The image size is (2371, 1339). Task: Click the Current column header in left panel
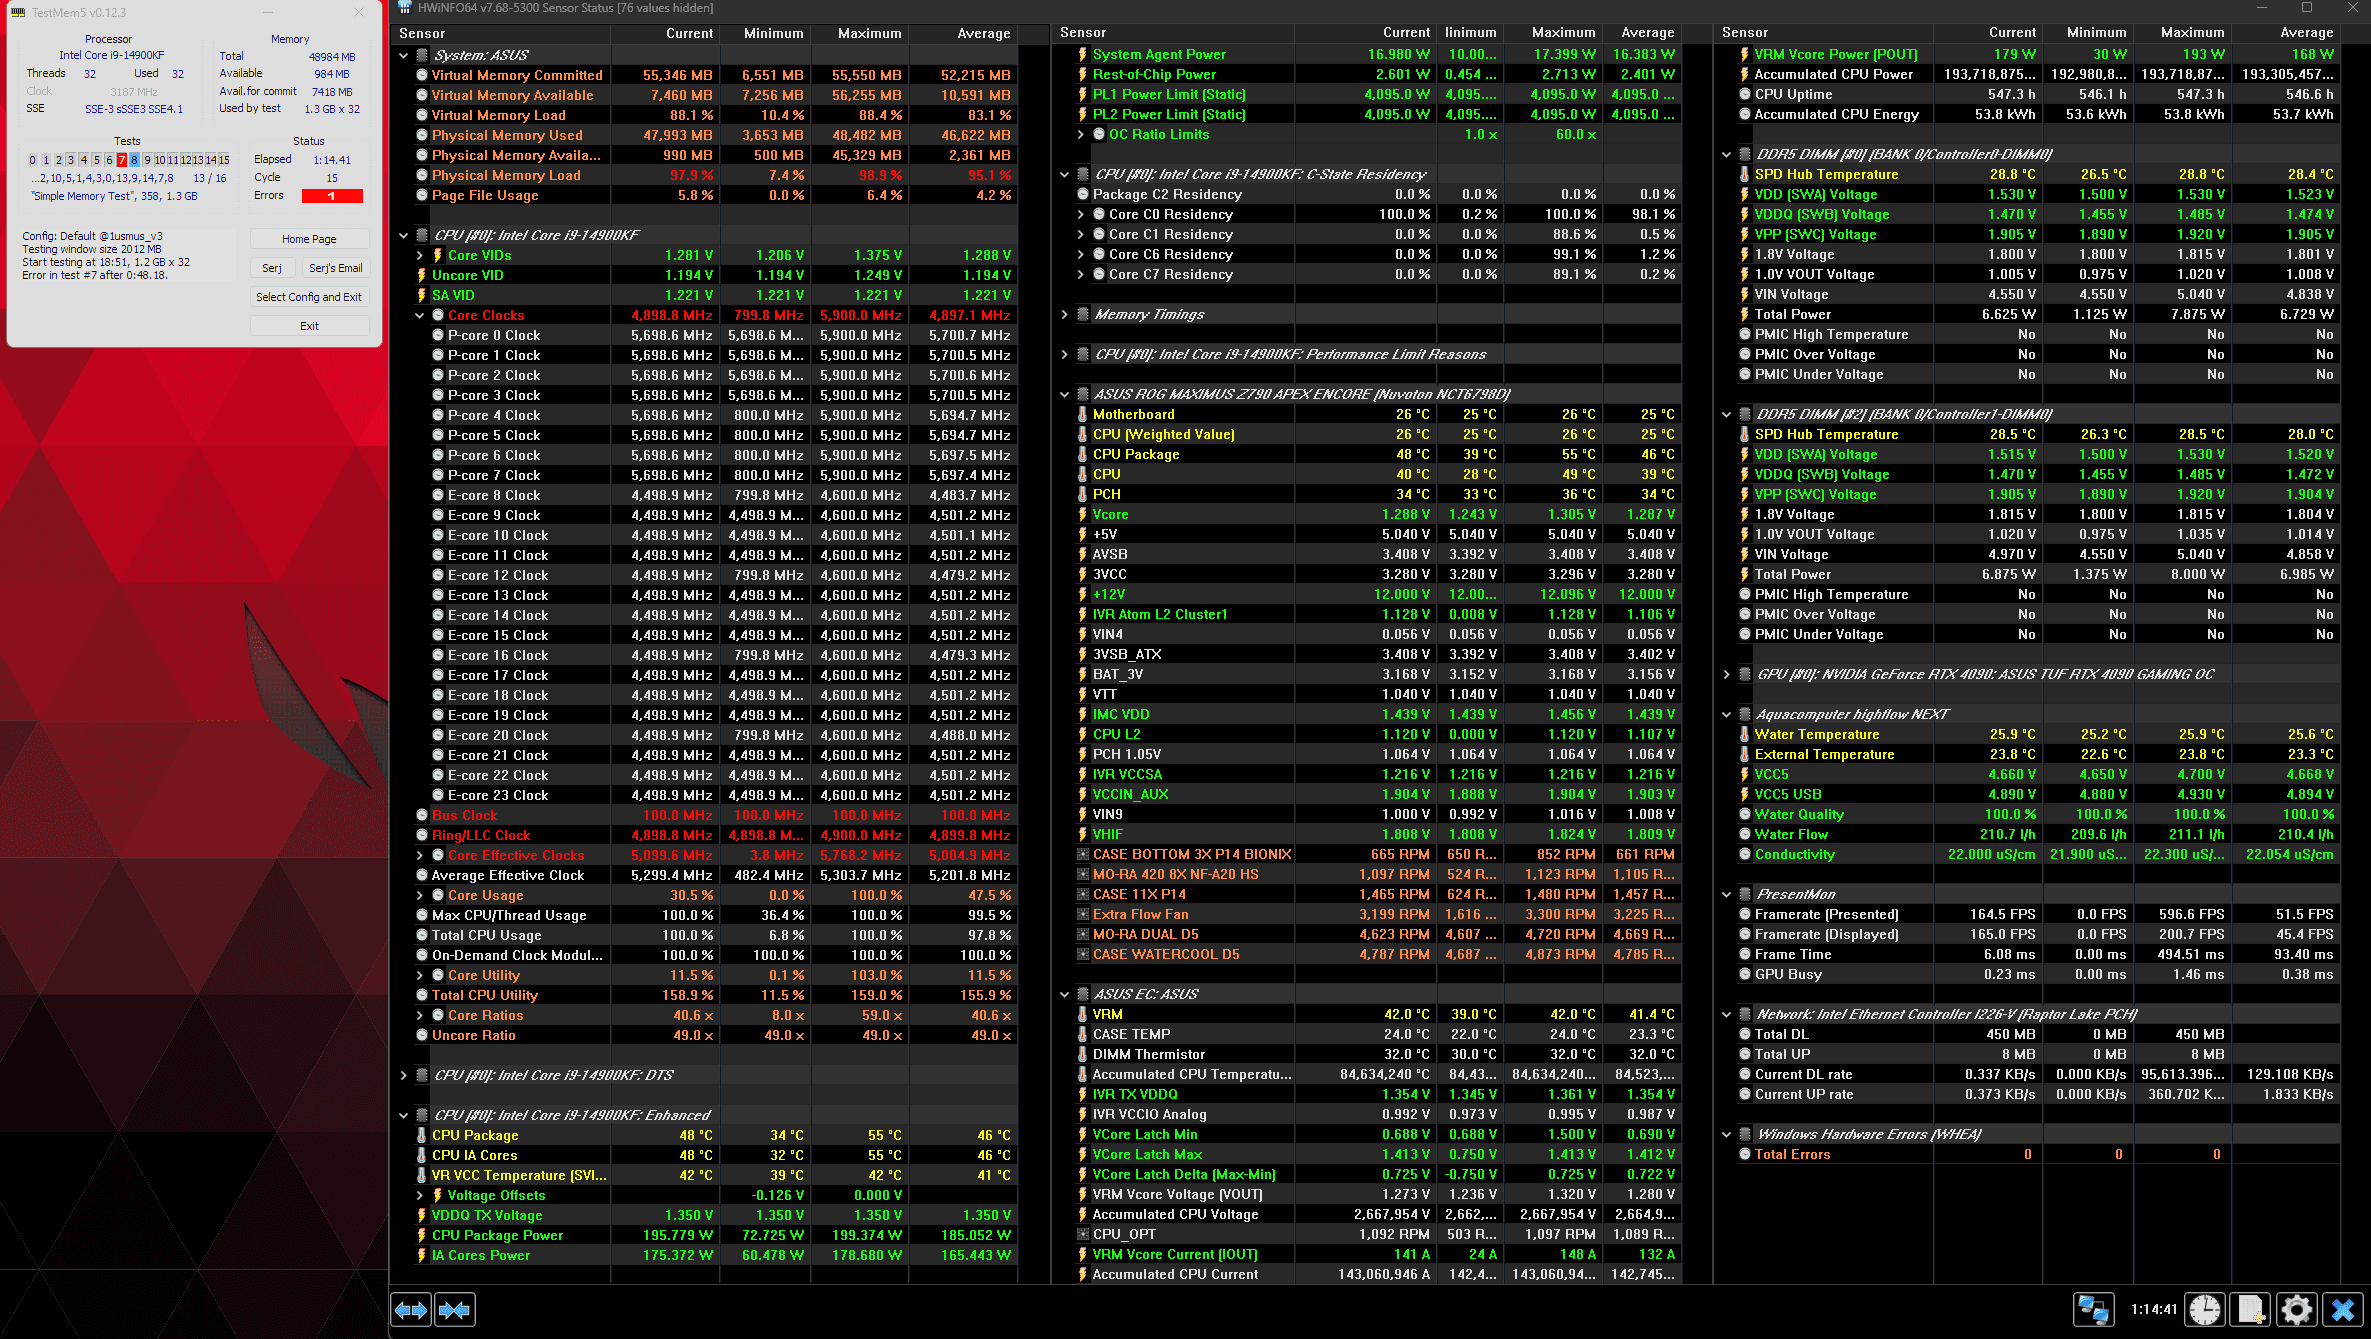(664, 33)
